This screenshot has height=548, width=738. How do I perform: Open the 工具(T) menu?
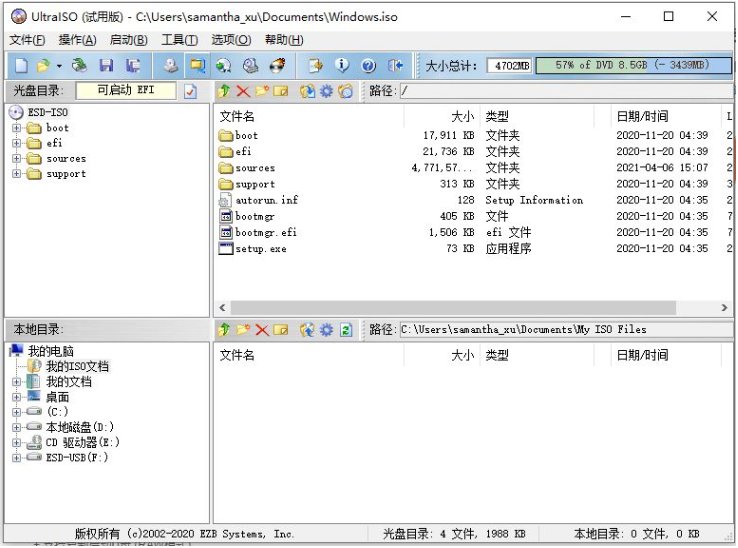tap(179, 40)
